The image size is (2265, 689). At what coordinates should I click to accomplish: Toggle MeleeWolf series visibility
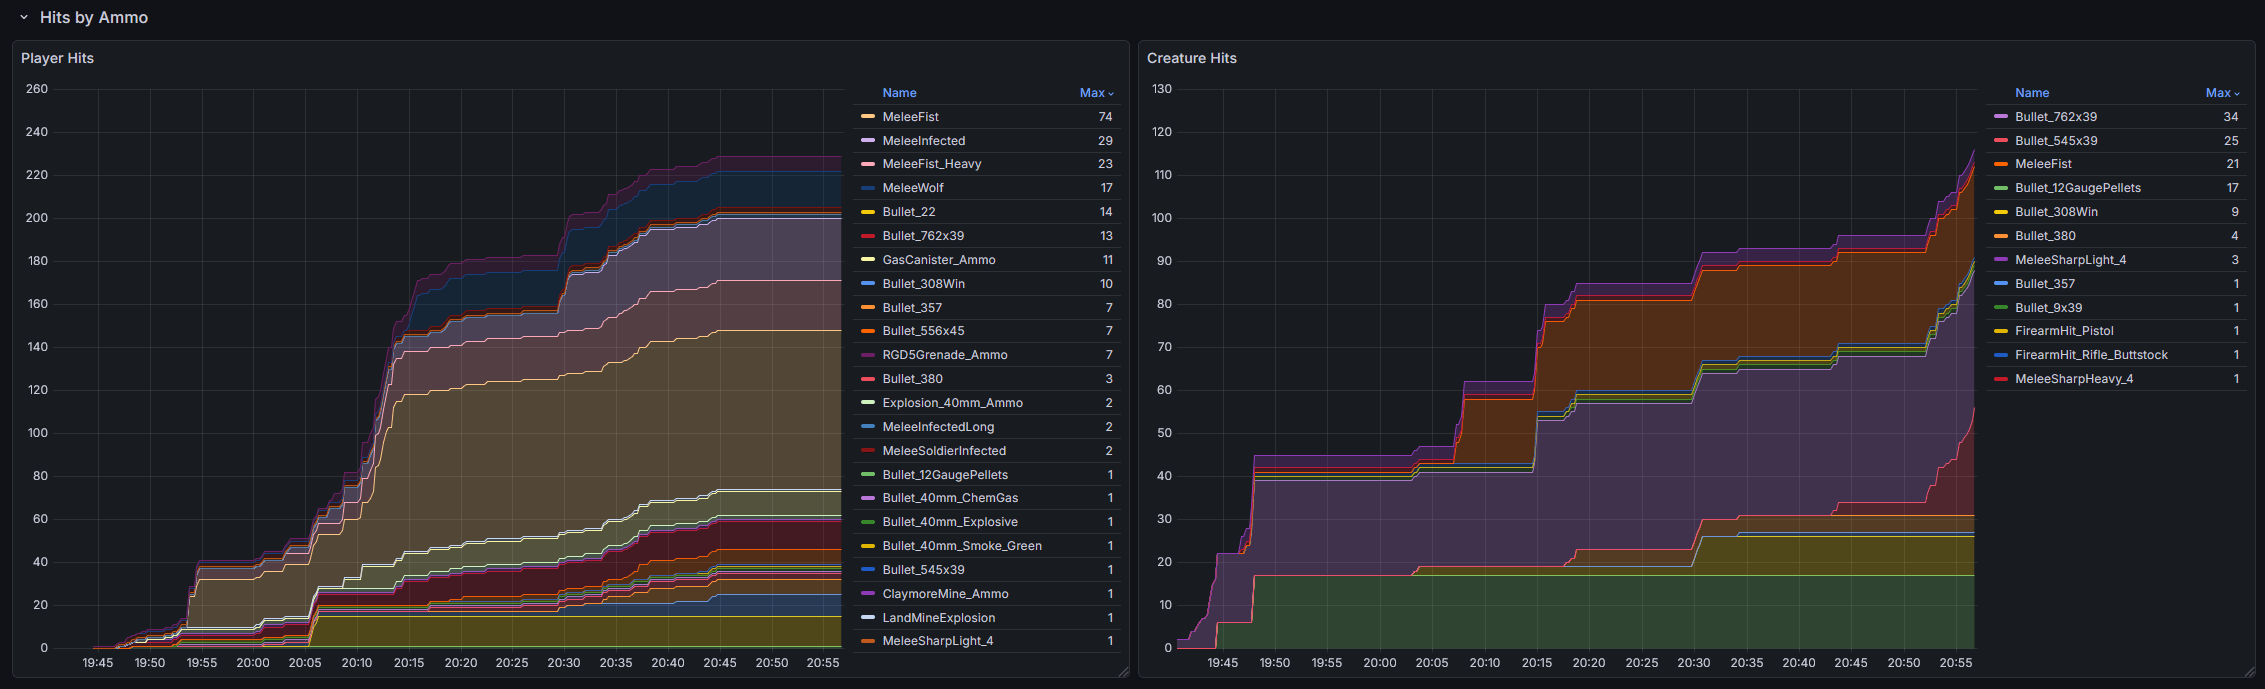click(912, 188)
